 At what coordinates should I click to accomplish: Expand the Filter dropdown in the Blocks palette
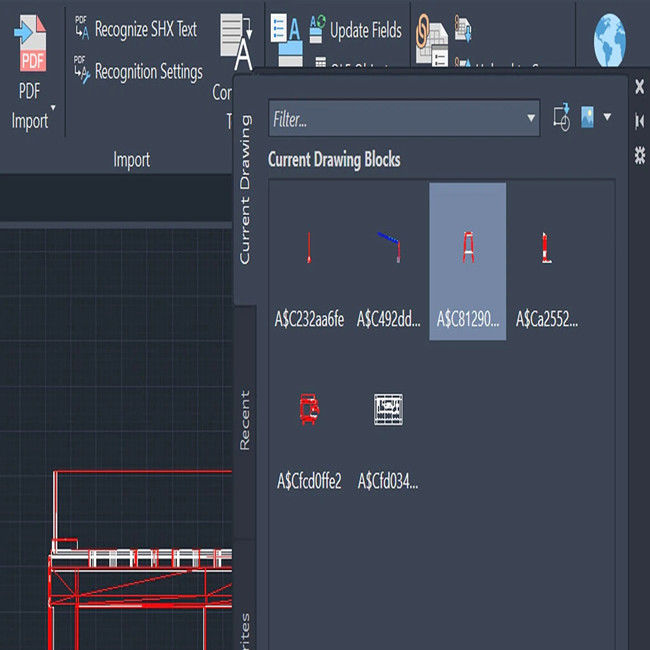coord(531,118)
